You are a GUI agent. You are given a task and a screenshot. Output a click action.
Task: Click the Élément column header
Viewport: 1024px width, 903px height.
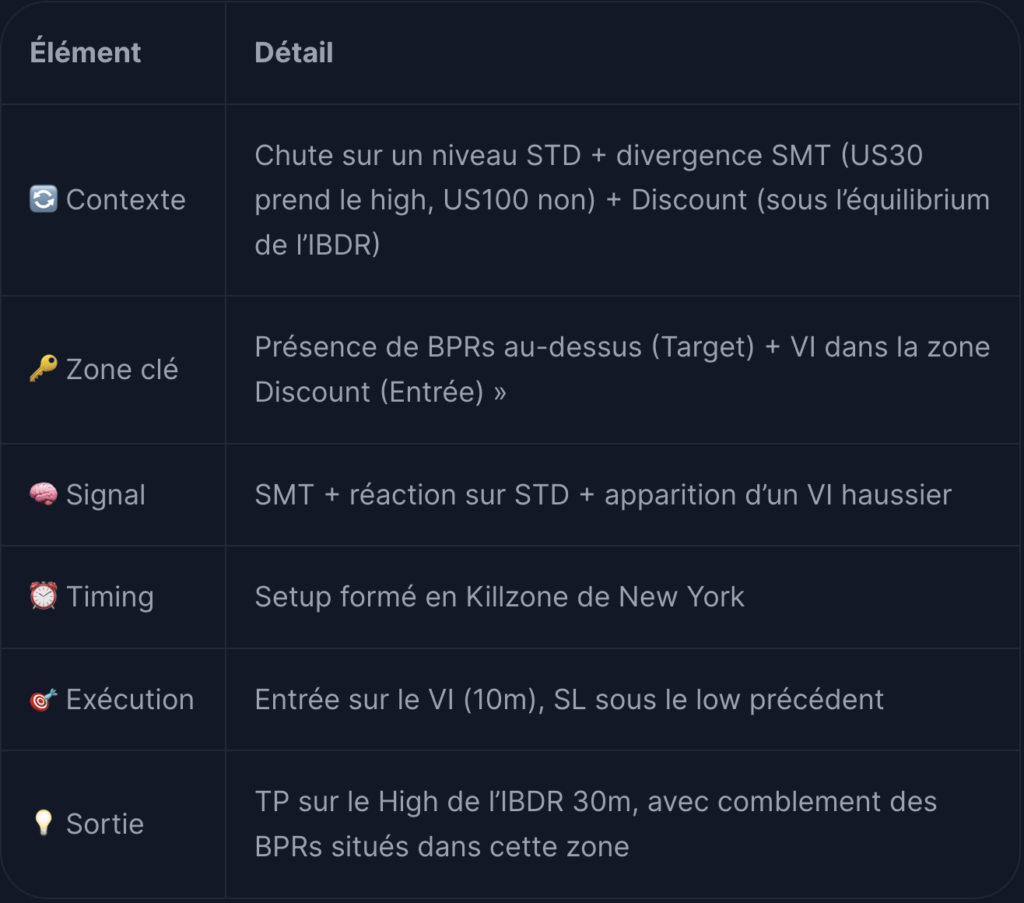click(85, 52)
